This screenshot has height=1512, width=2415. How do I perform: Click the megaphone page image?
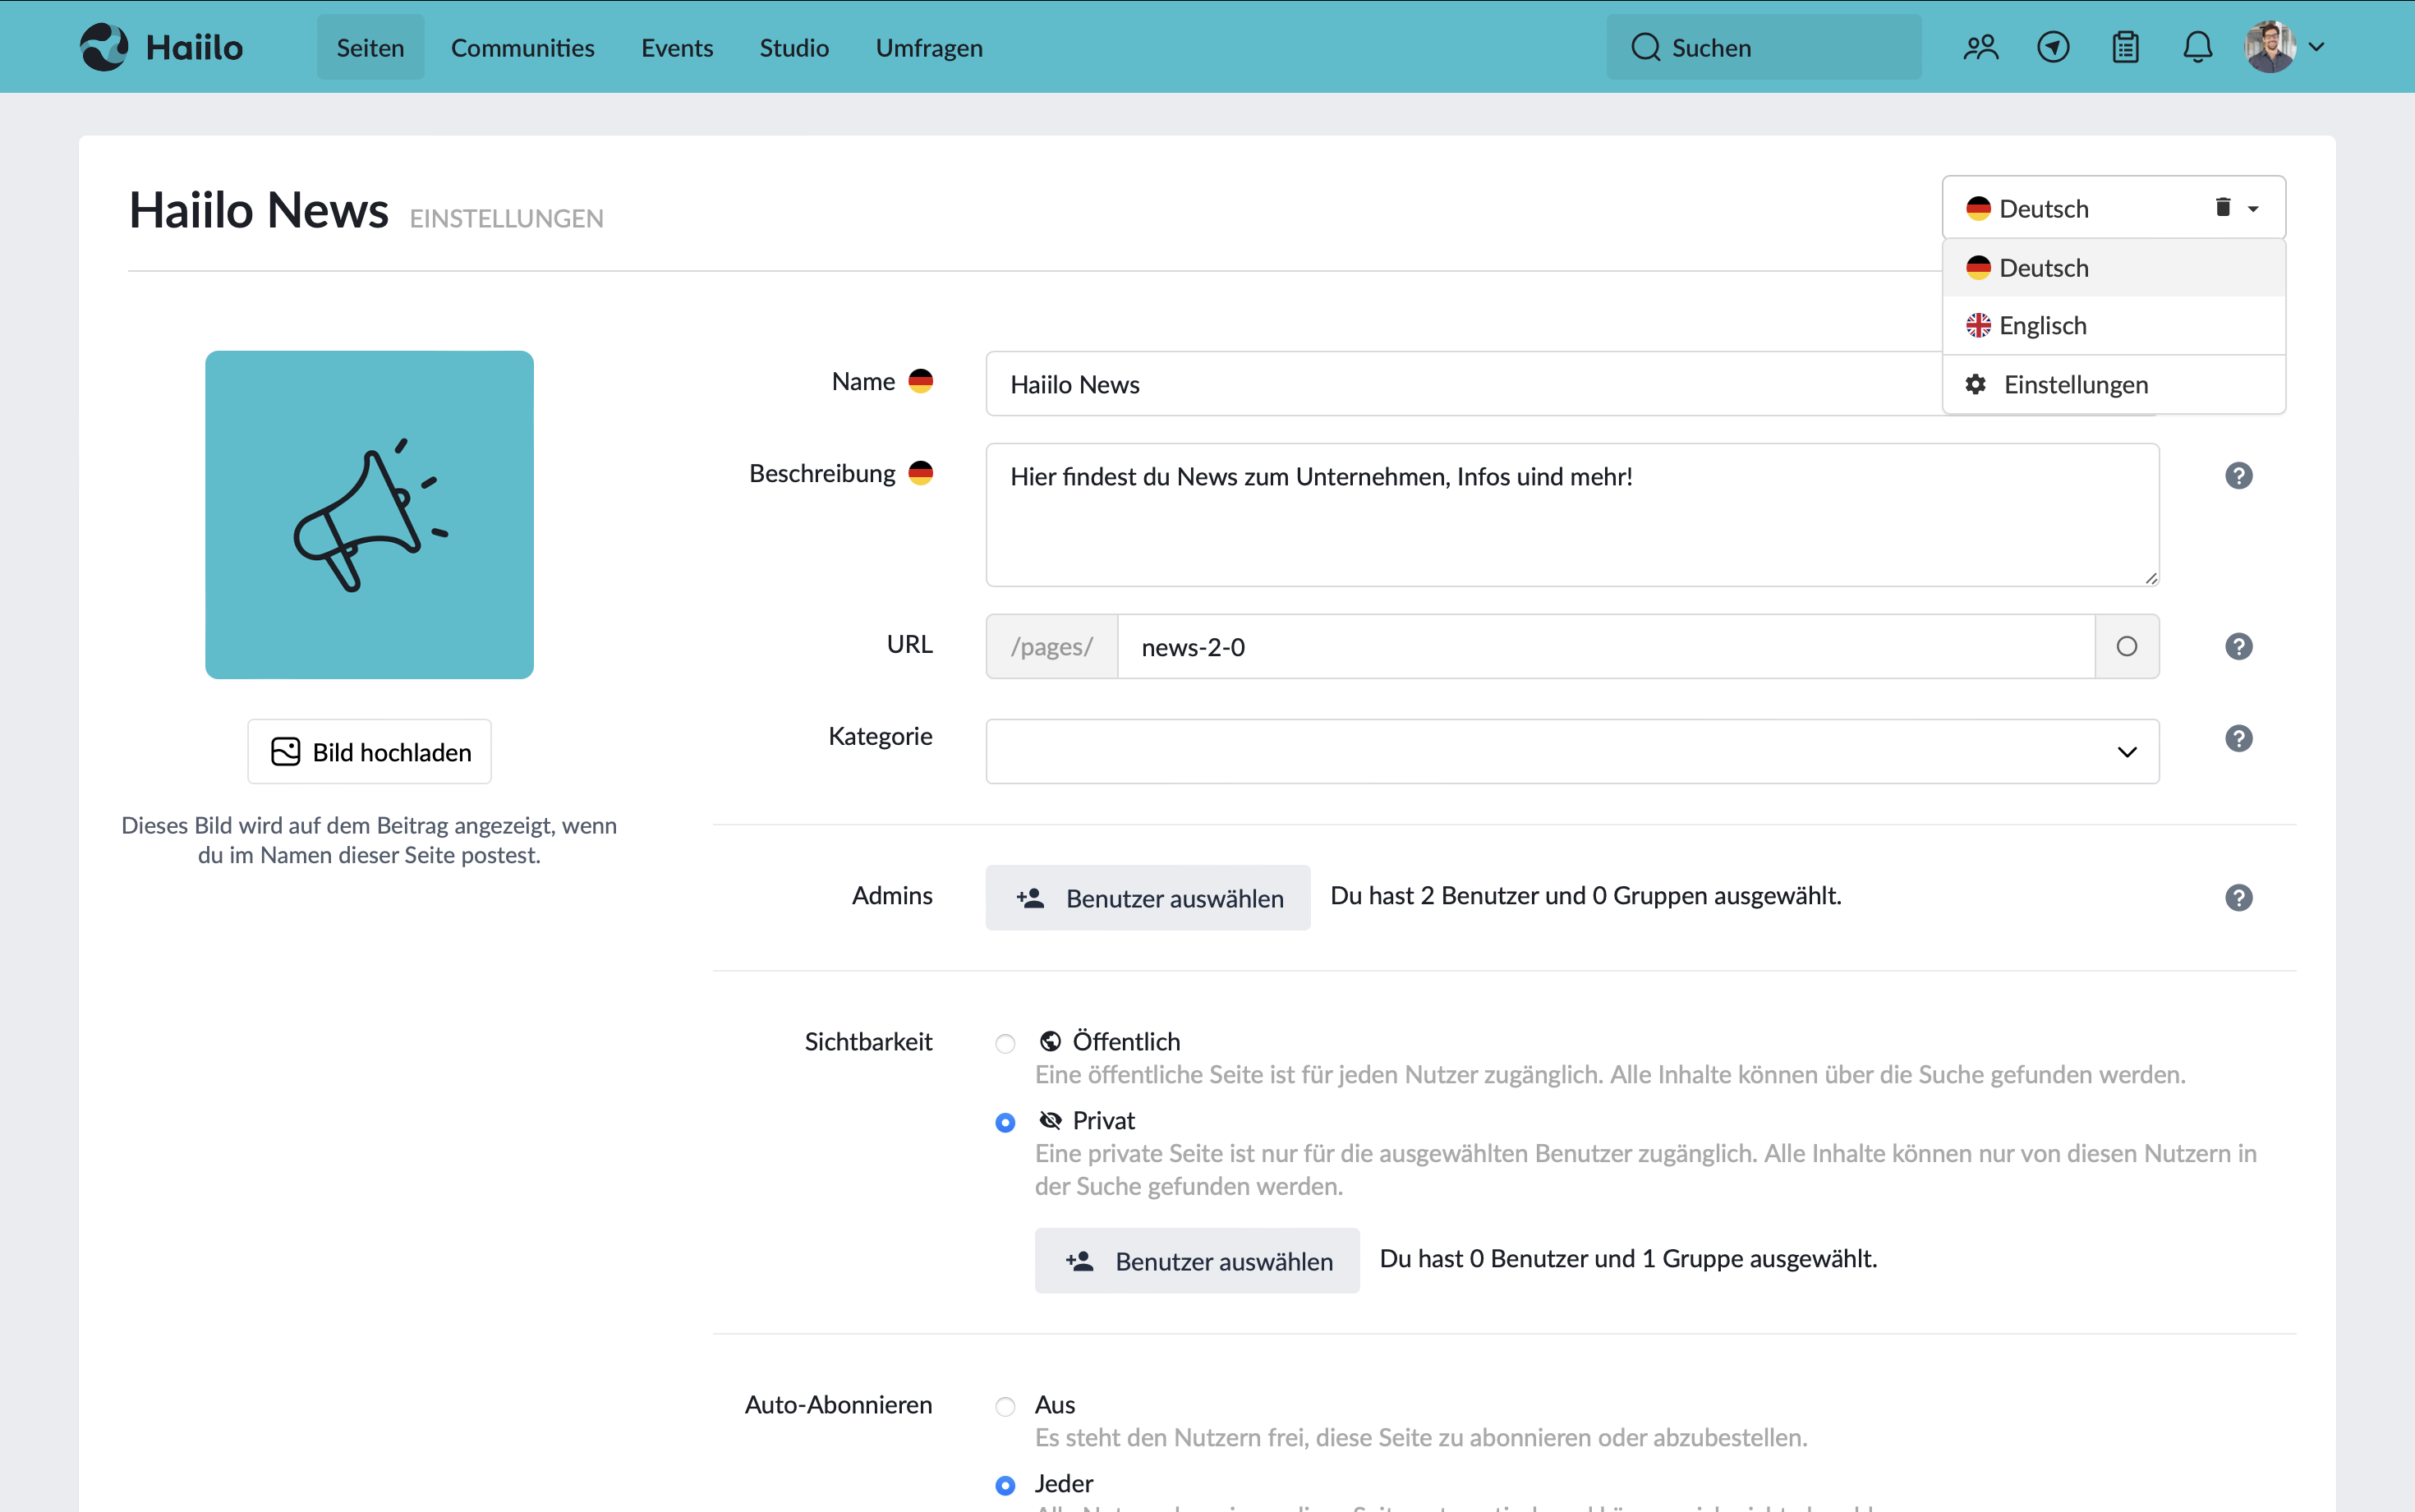pyautogui.click(x=369, y=514)
